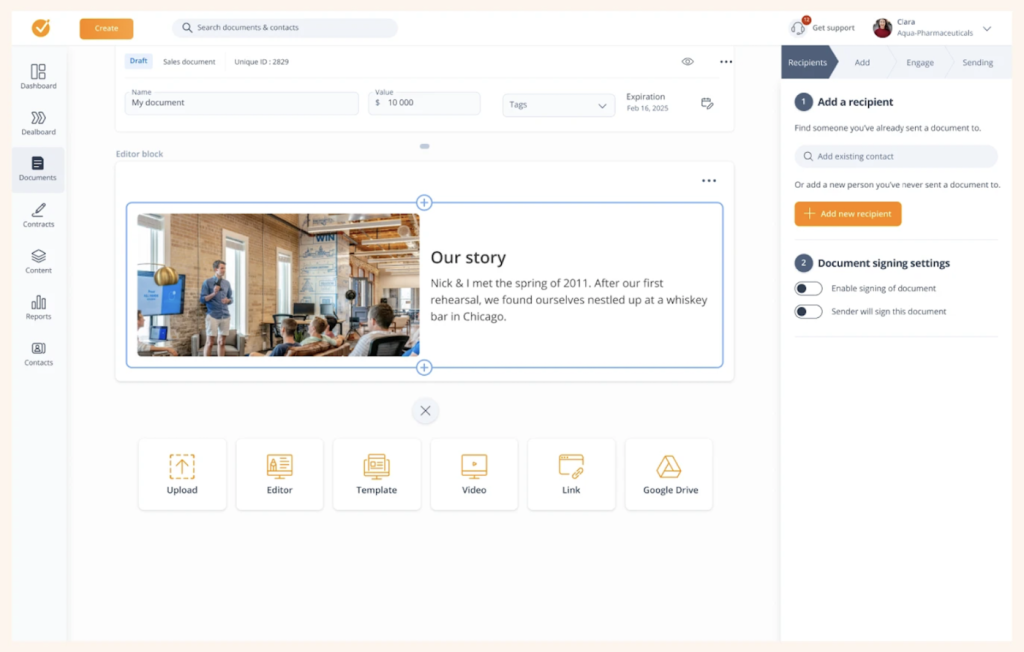The image size is (1024, 652).
Task: Choose the Video block option
Action: [x=474, y=474]
